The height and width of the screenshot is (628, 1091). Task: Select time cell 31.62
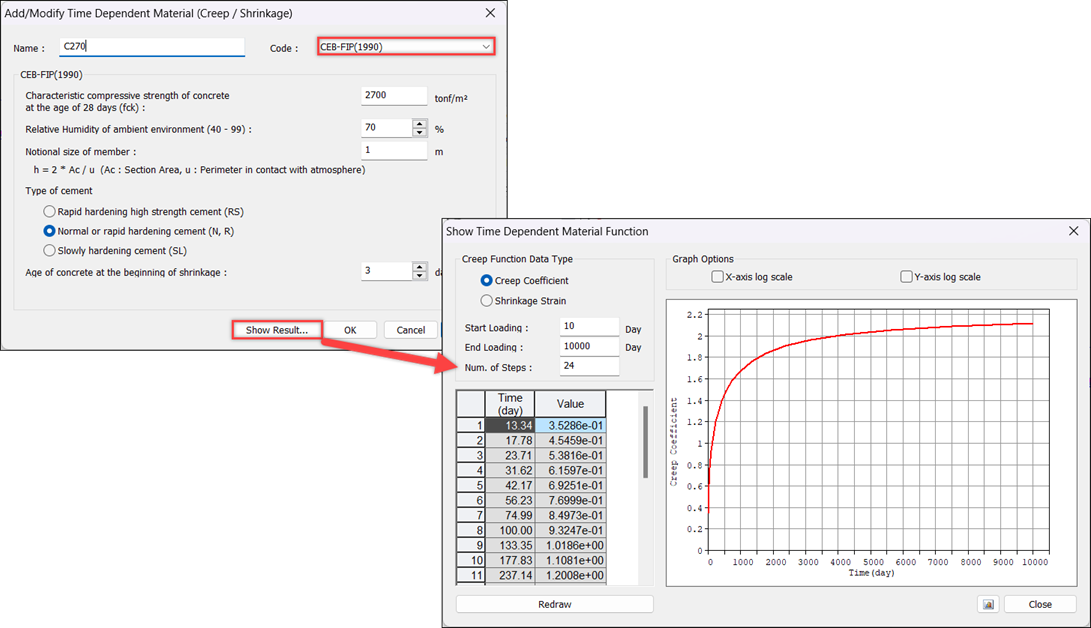click(x=509, y=470)
